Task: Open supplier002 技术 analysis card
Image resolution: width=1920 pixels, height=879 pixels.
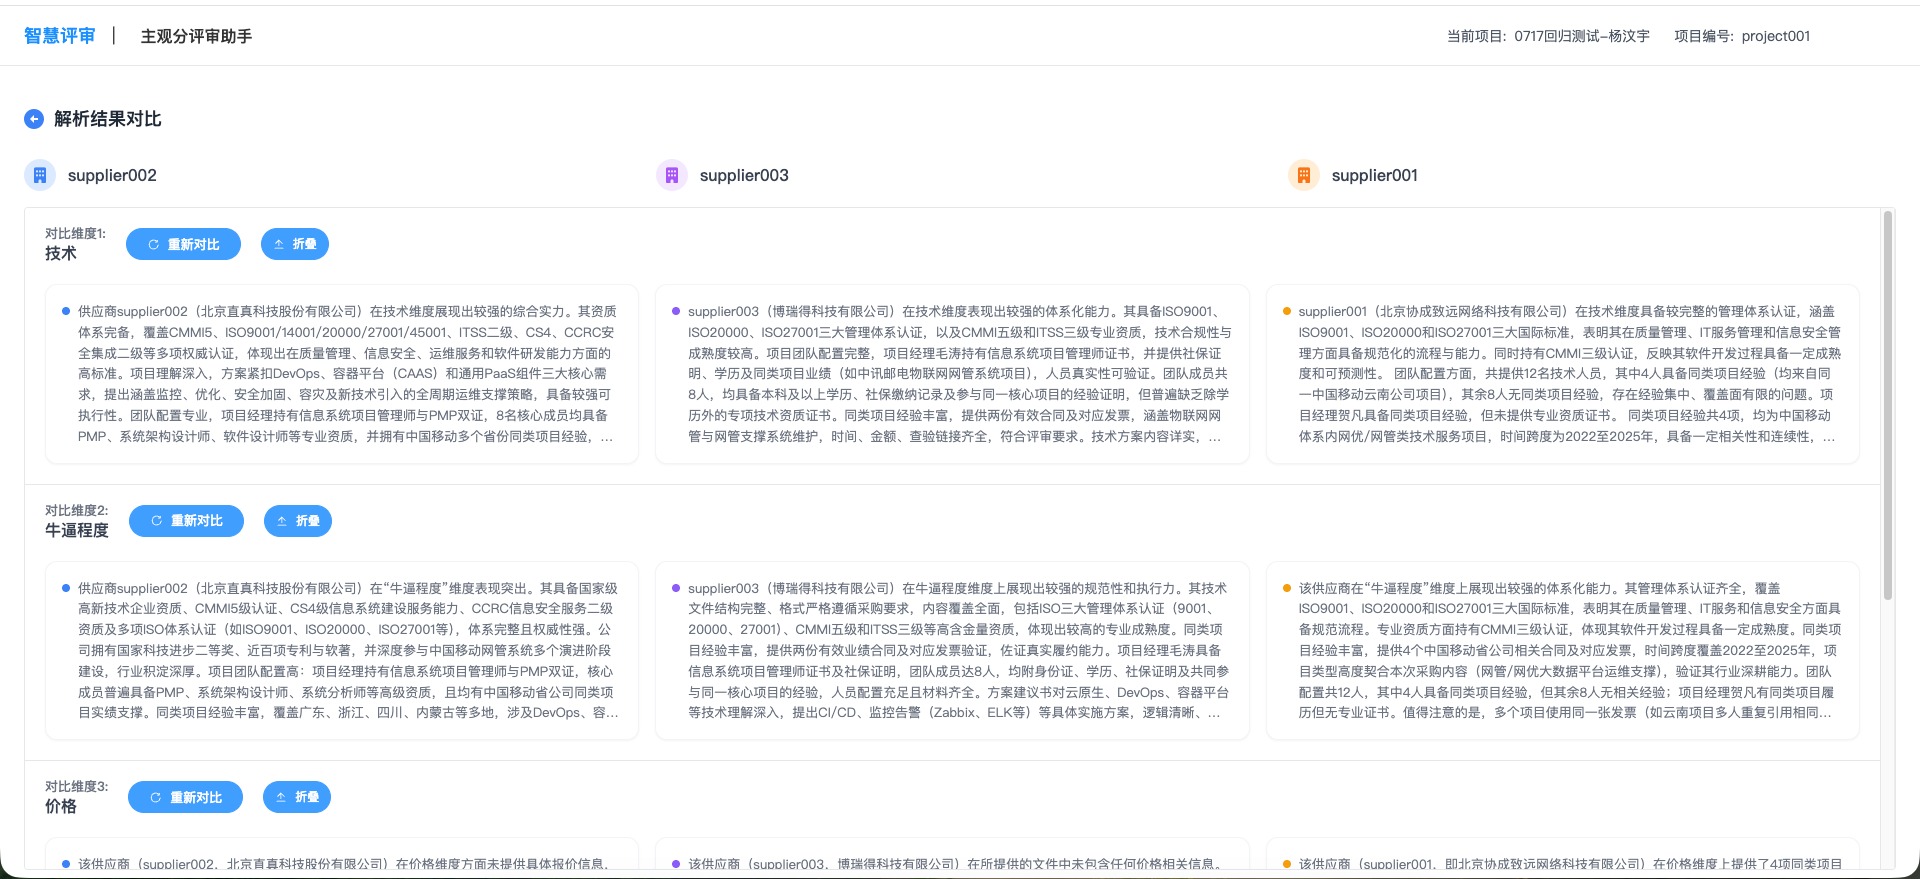Action: tap(342, 374)
